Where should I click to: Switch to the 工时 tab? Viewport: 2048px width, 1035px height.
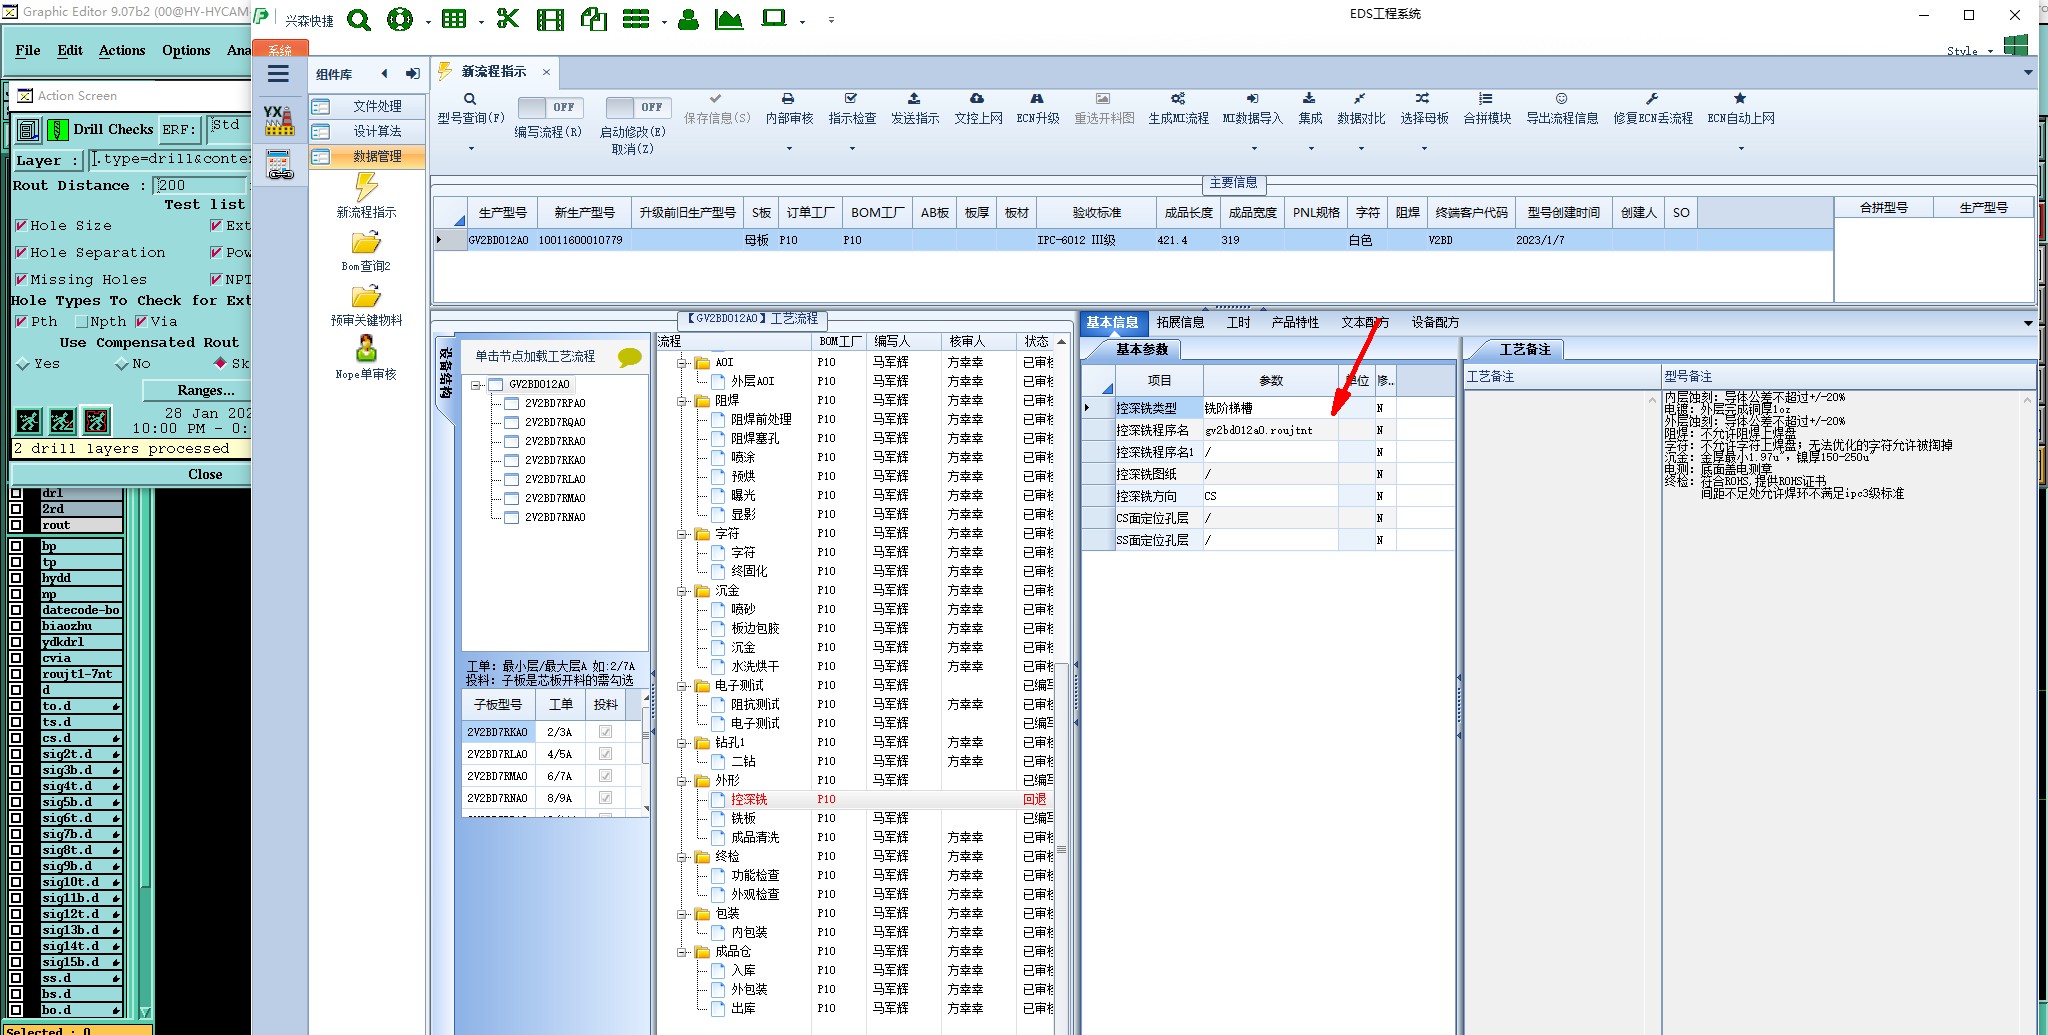coord(1238,323)
